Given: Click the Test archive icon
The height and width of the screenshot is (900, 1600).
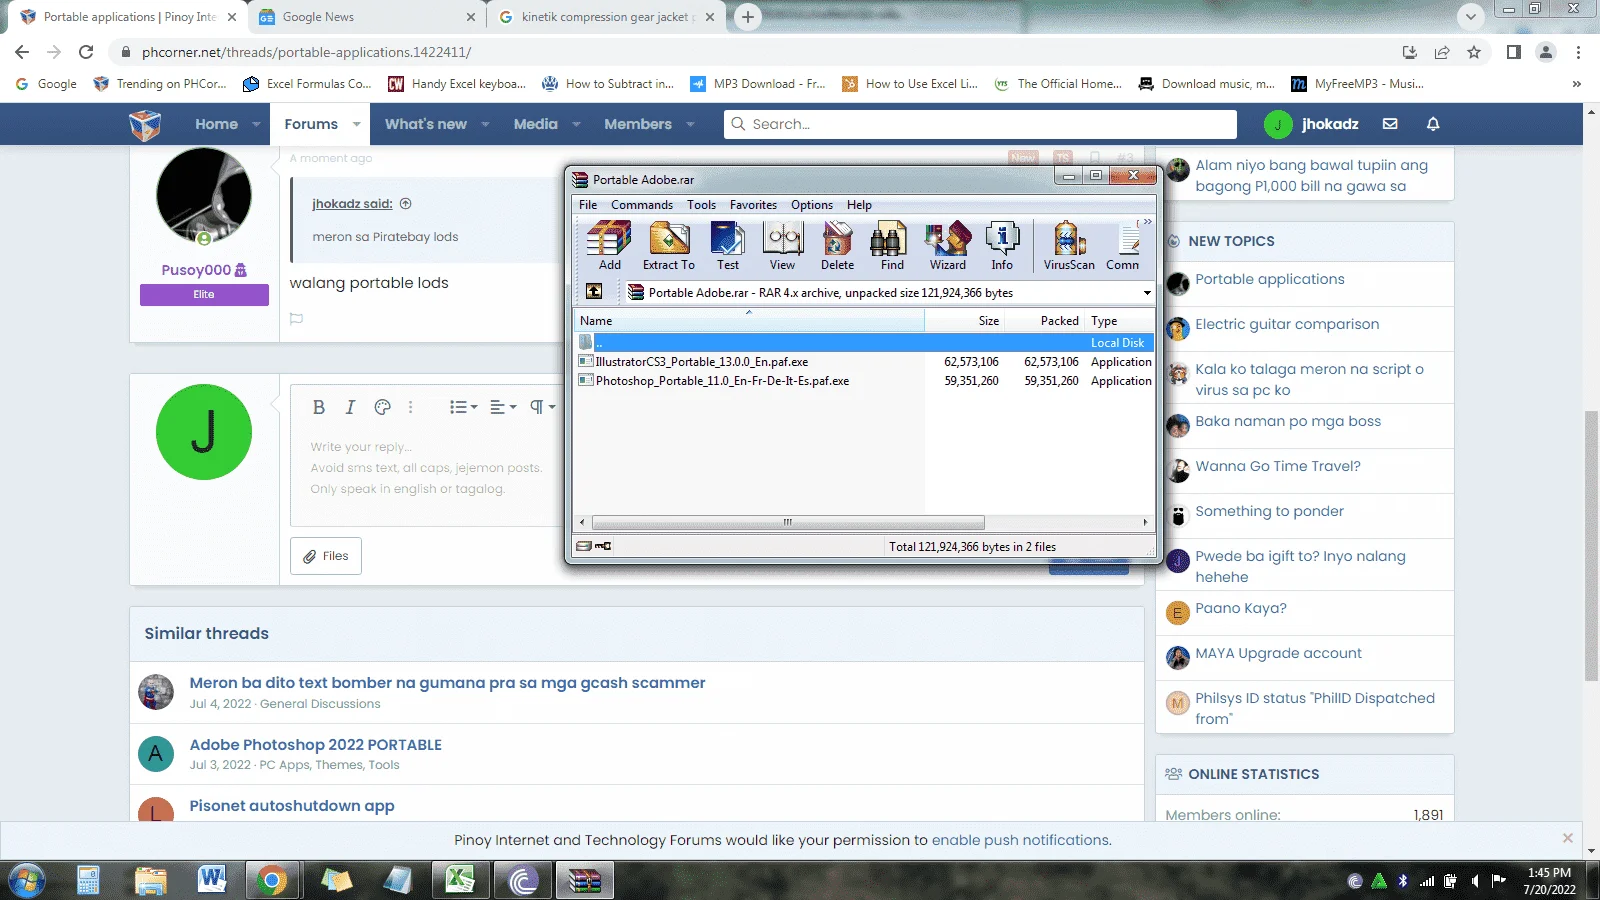Looking at the screenshot, I should point(727,246).
